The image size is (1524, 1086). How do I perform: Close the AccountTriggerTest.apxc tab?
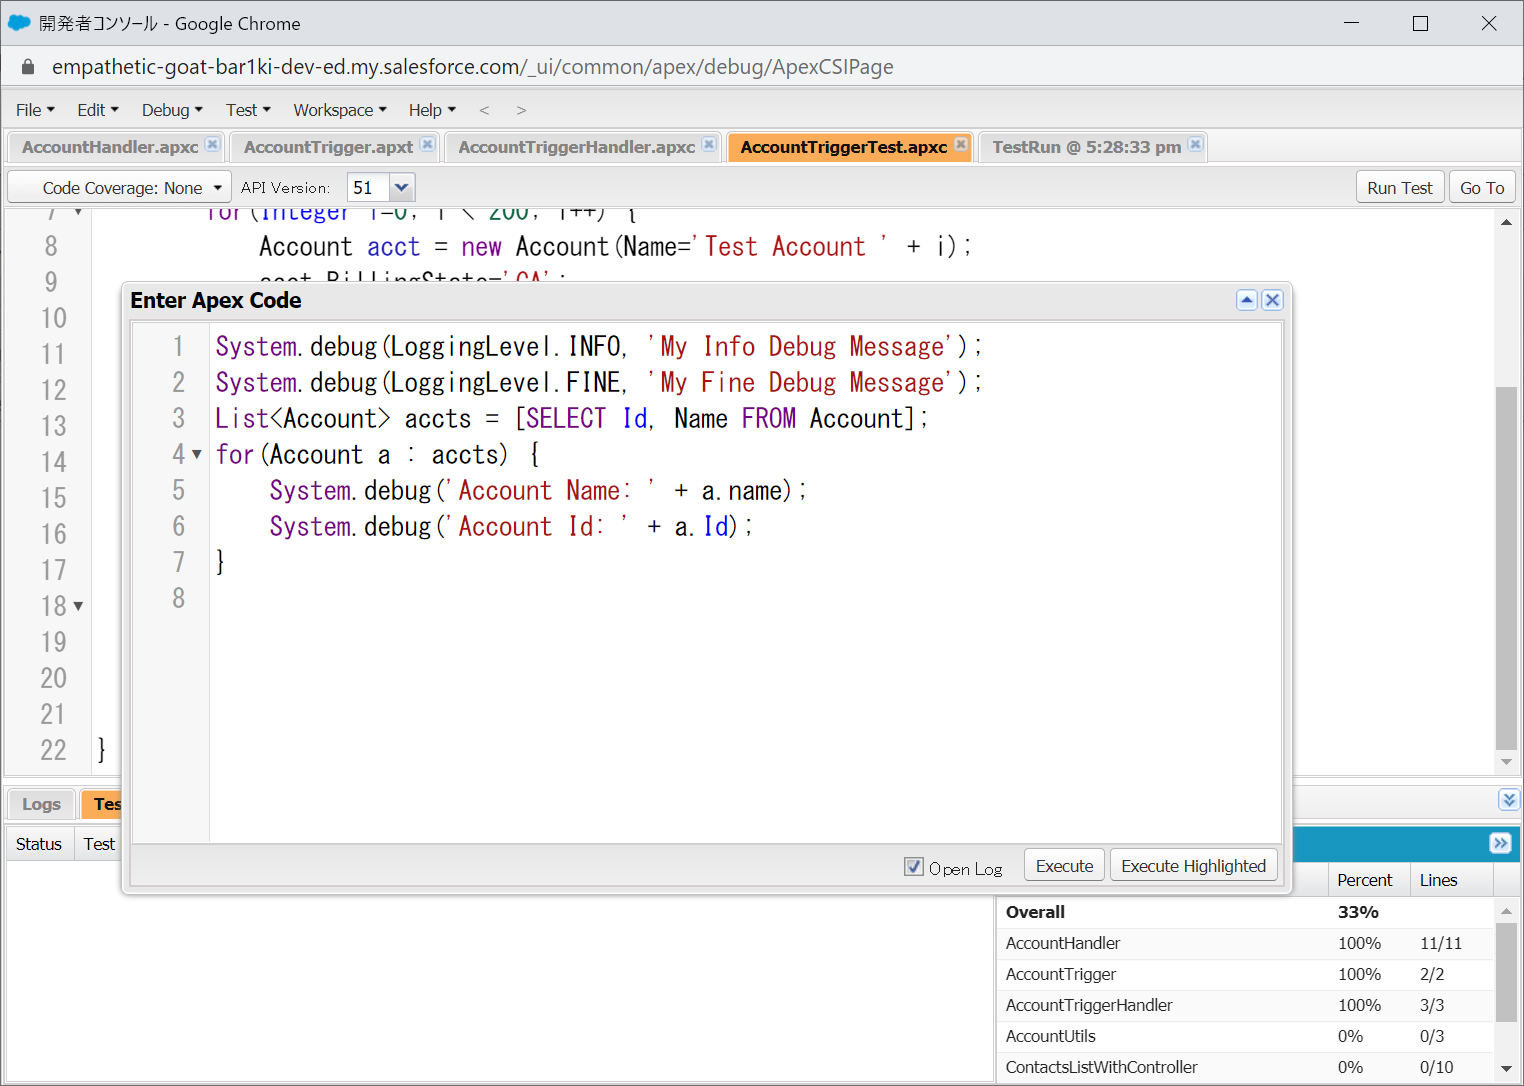[x=961, y=144]
